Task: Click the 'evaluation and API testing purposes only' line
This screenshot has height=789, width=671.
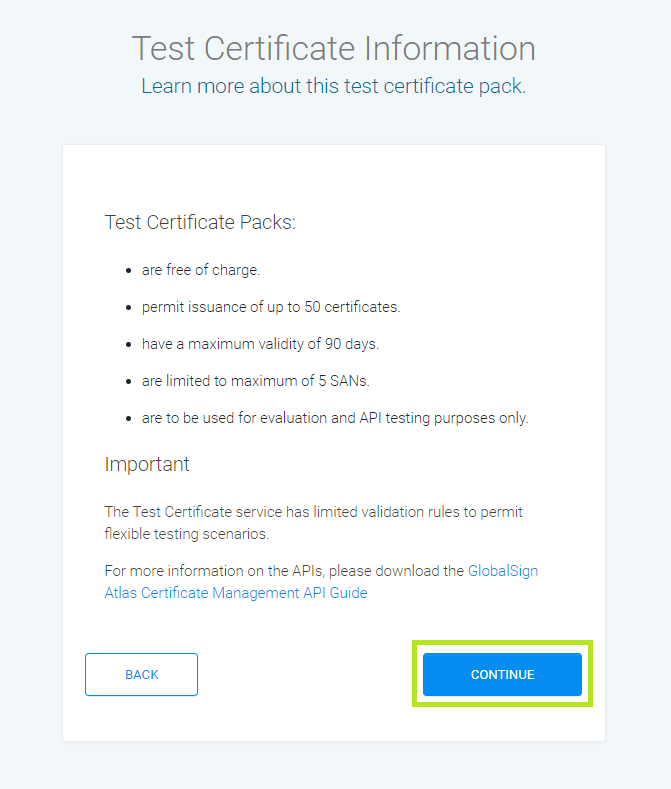Action: [x=335, y=418]
